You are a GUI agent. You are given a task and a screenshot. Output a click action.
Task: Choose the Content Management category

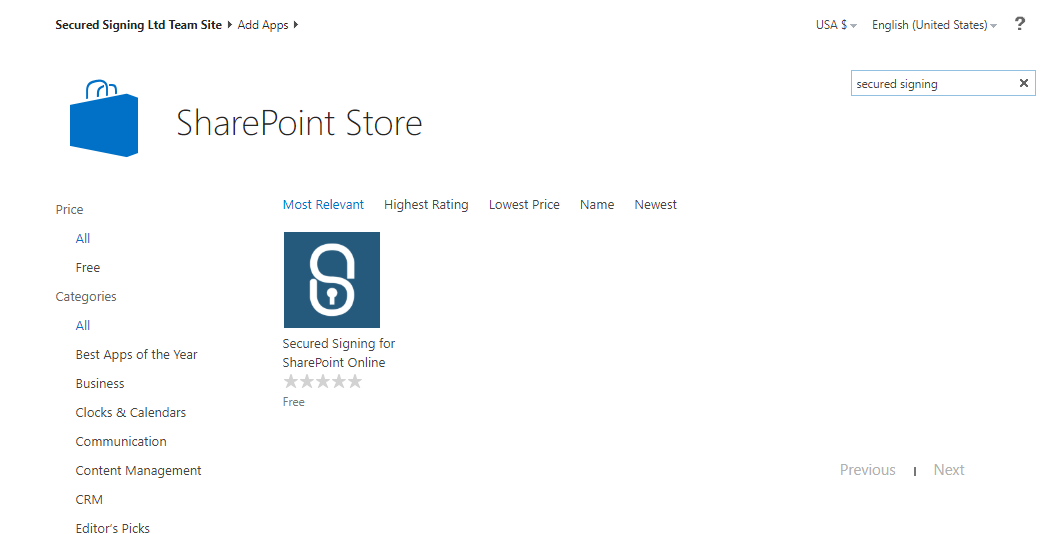tap(138, 471)
